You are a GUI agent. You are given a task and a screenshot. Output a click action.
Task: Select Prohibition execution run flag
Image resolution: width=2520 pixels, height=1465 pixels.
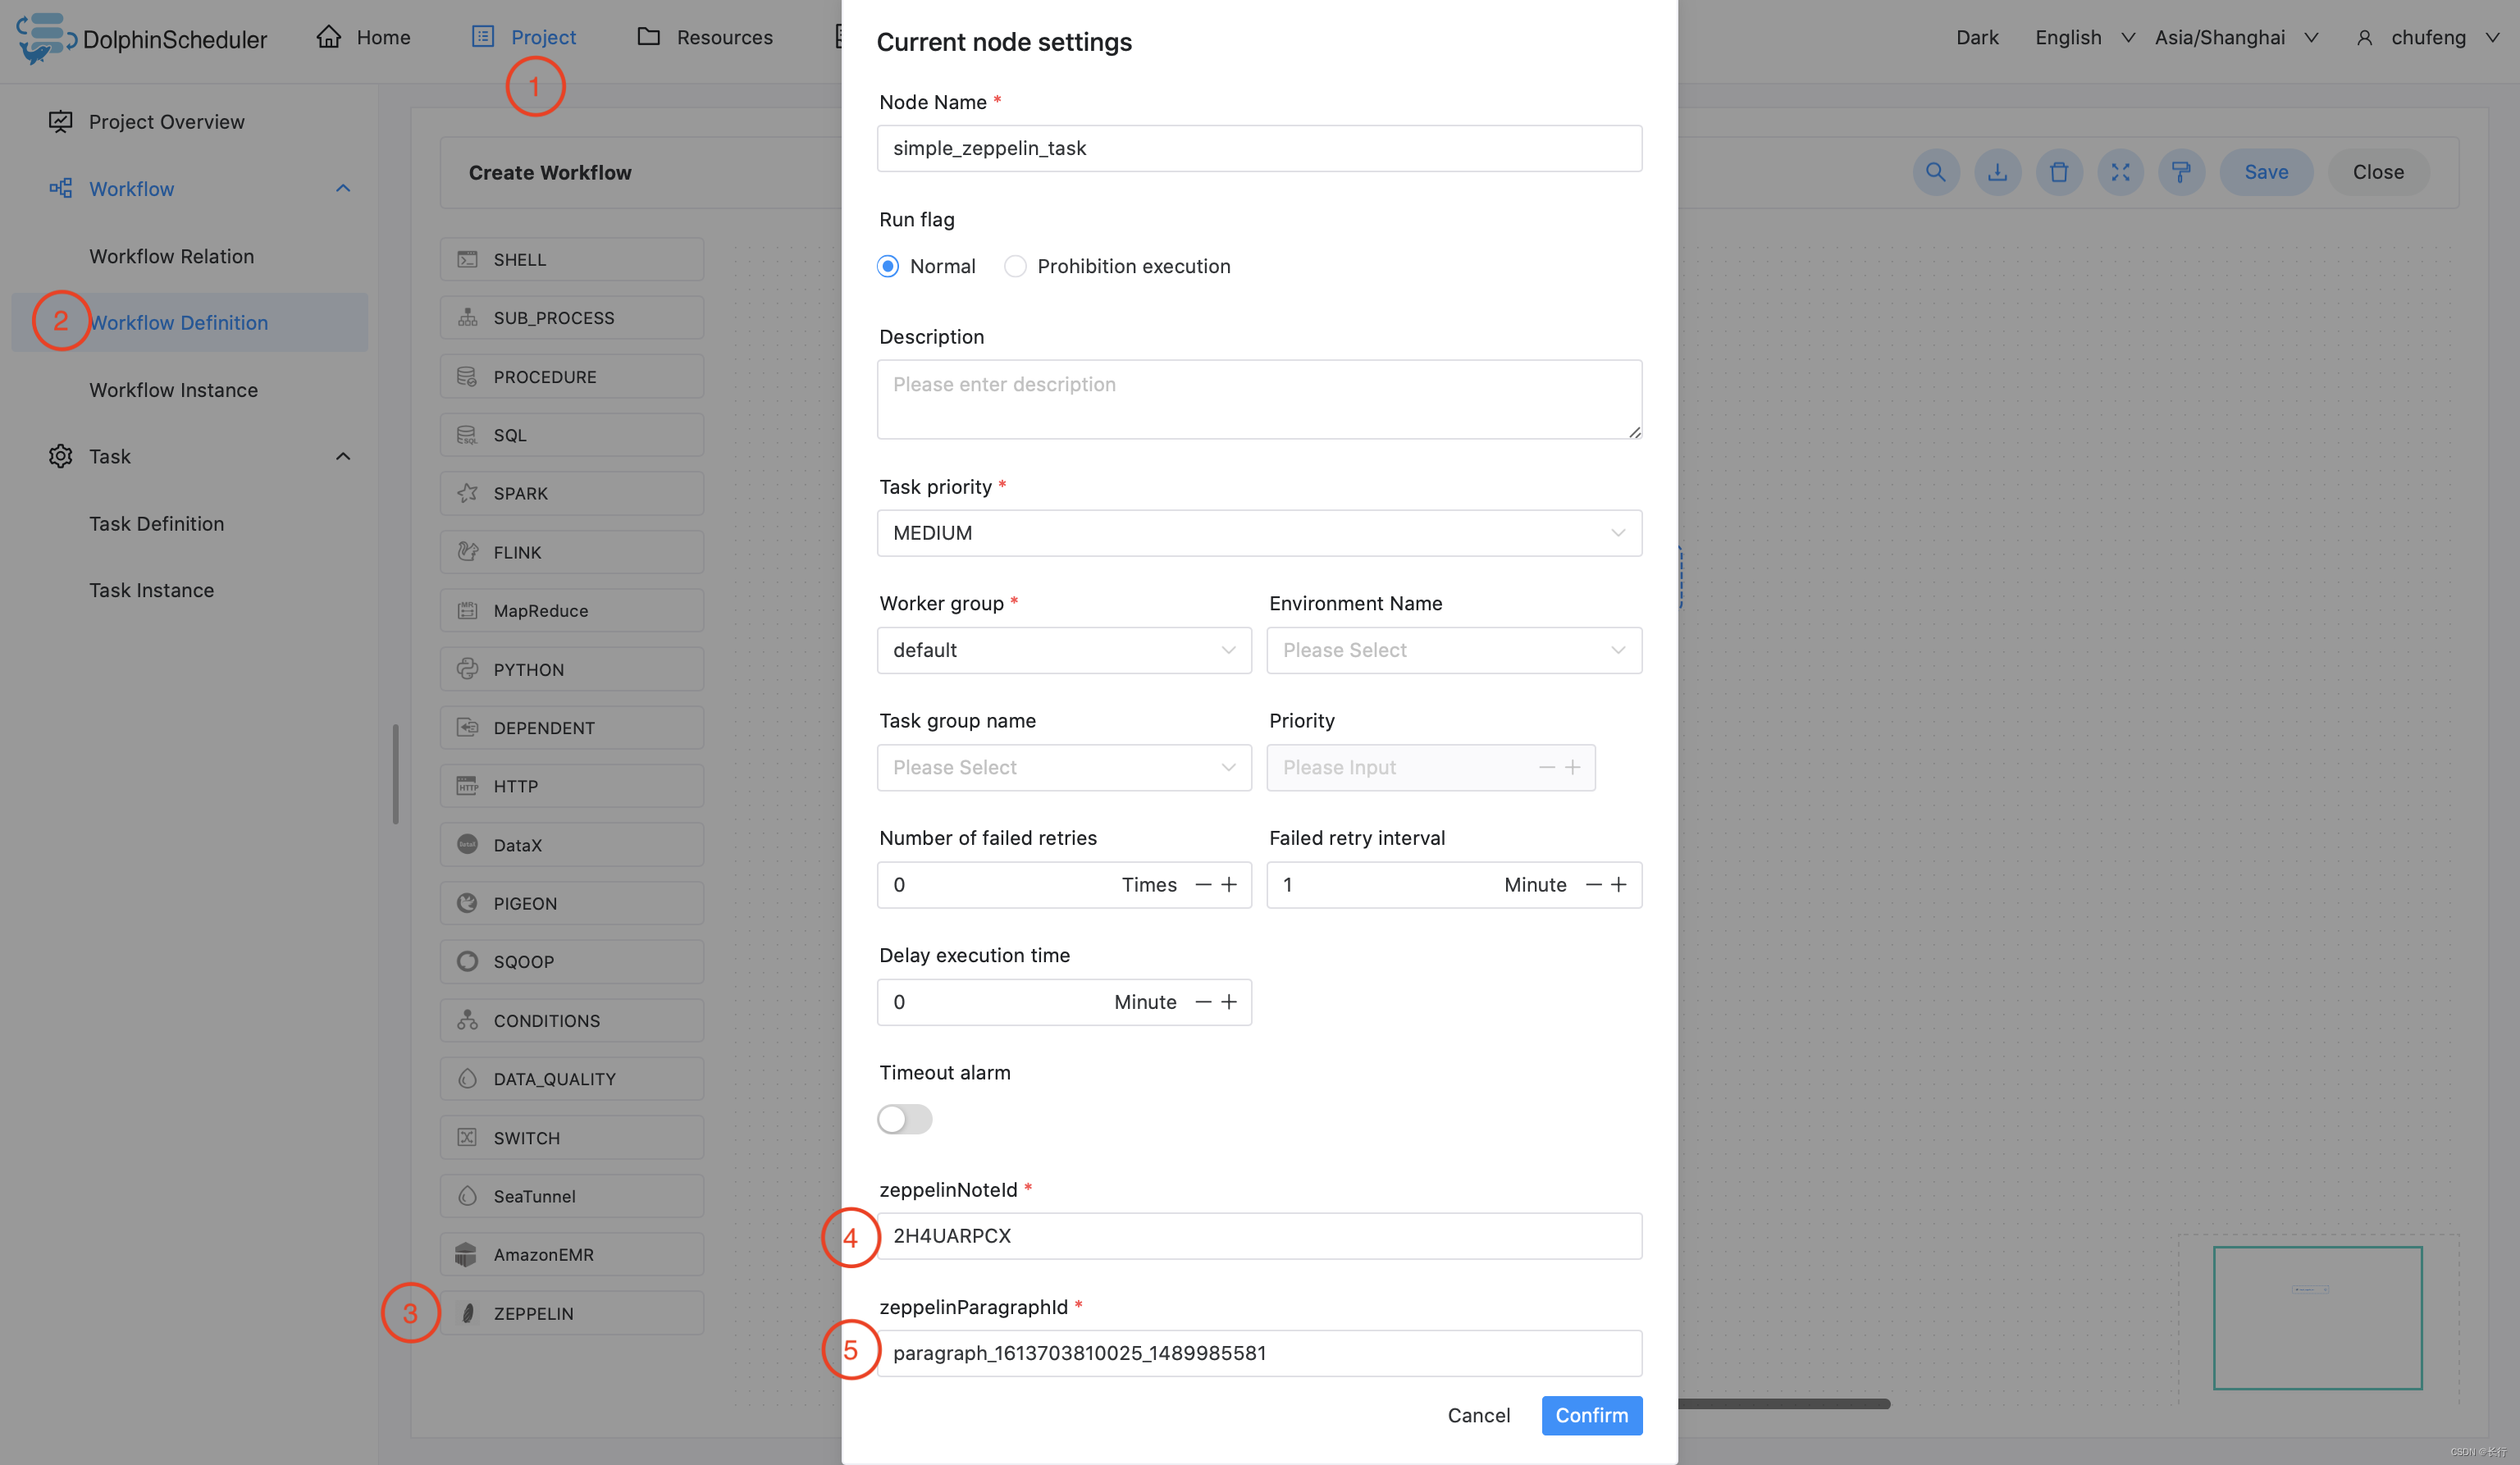(1015, 267)
